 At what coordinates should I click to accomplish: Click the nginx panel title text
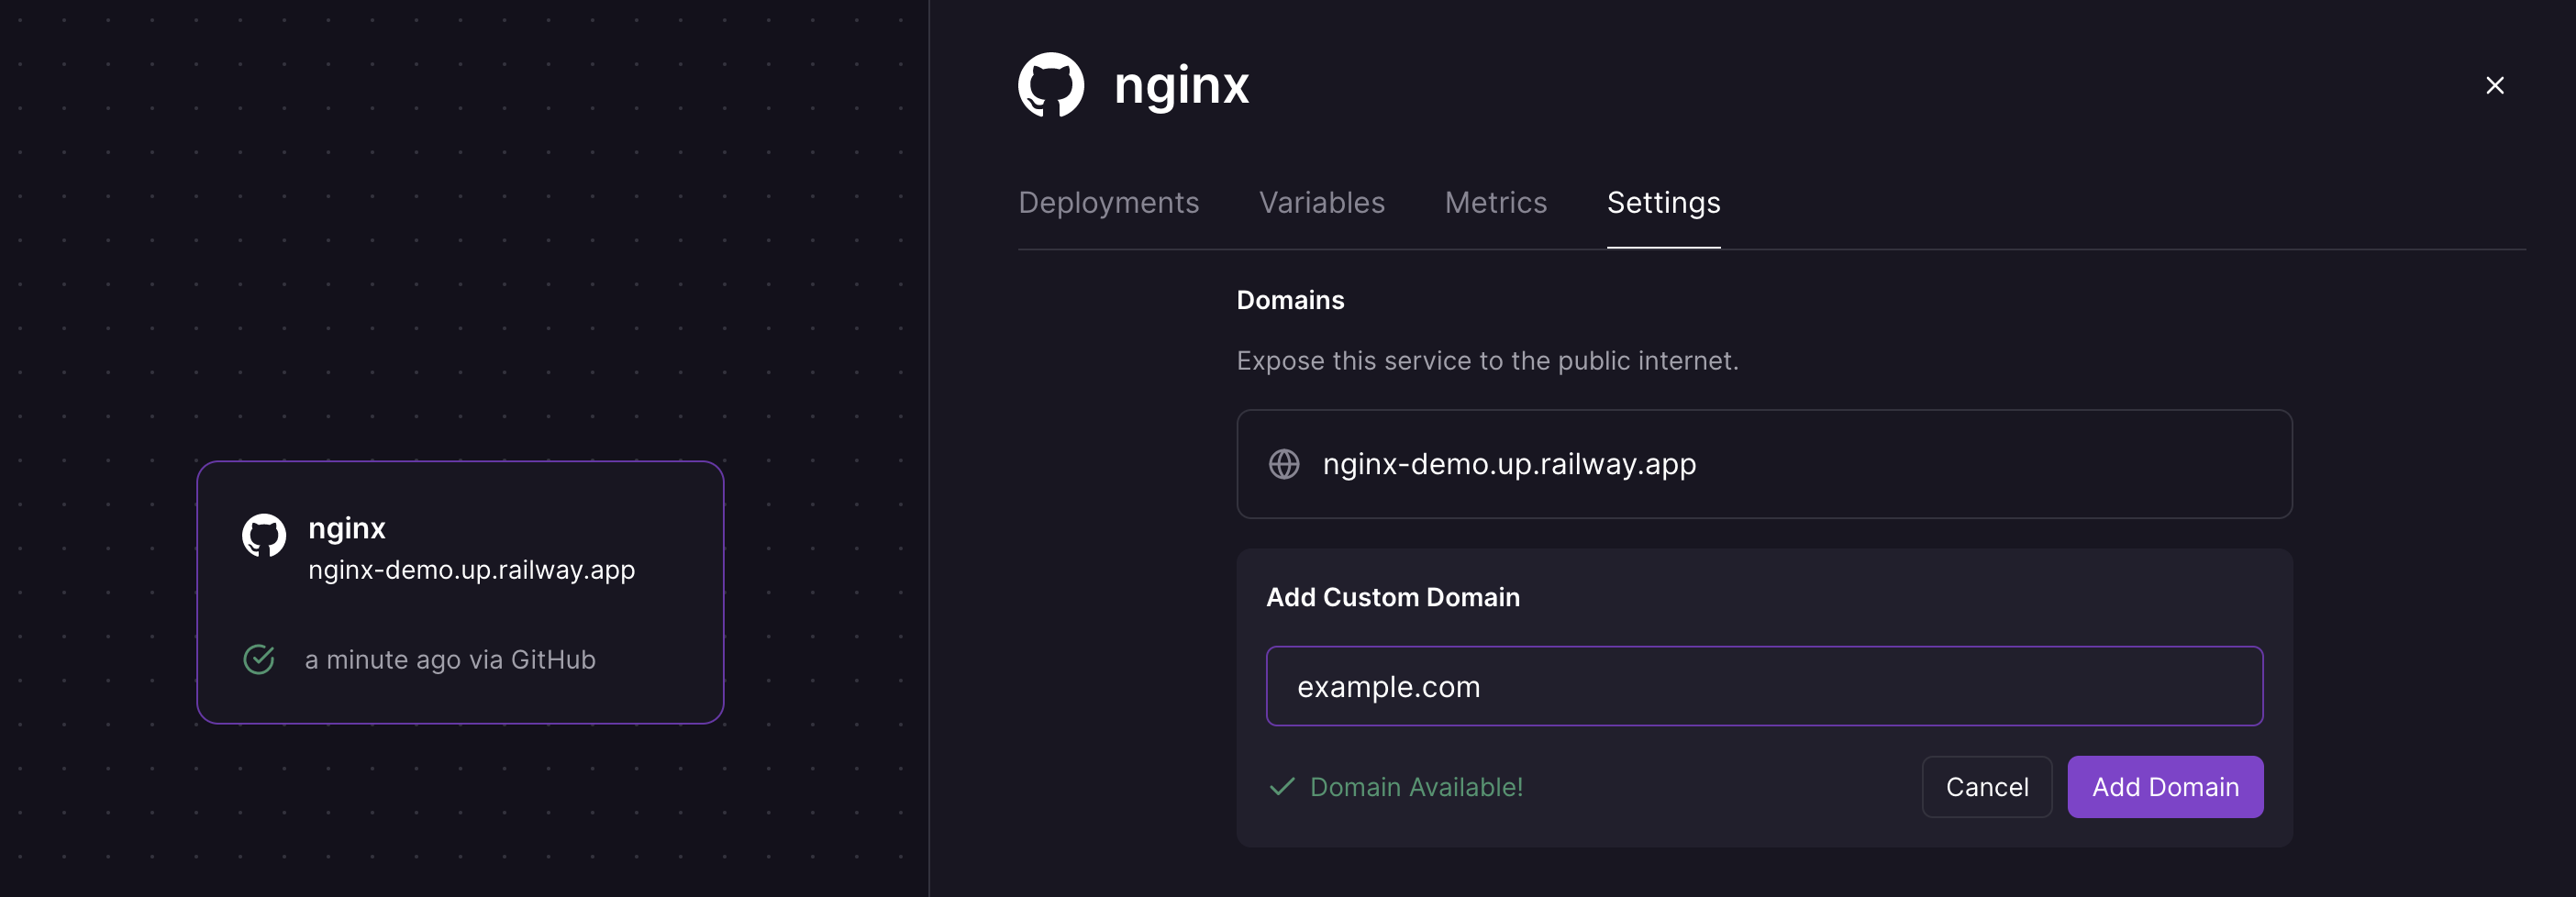[1181, 85]
